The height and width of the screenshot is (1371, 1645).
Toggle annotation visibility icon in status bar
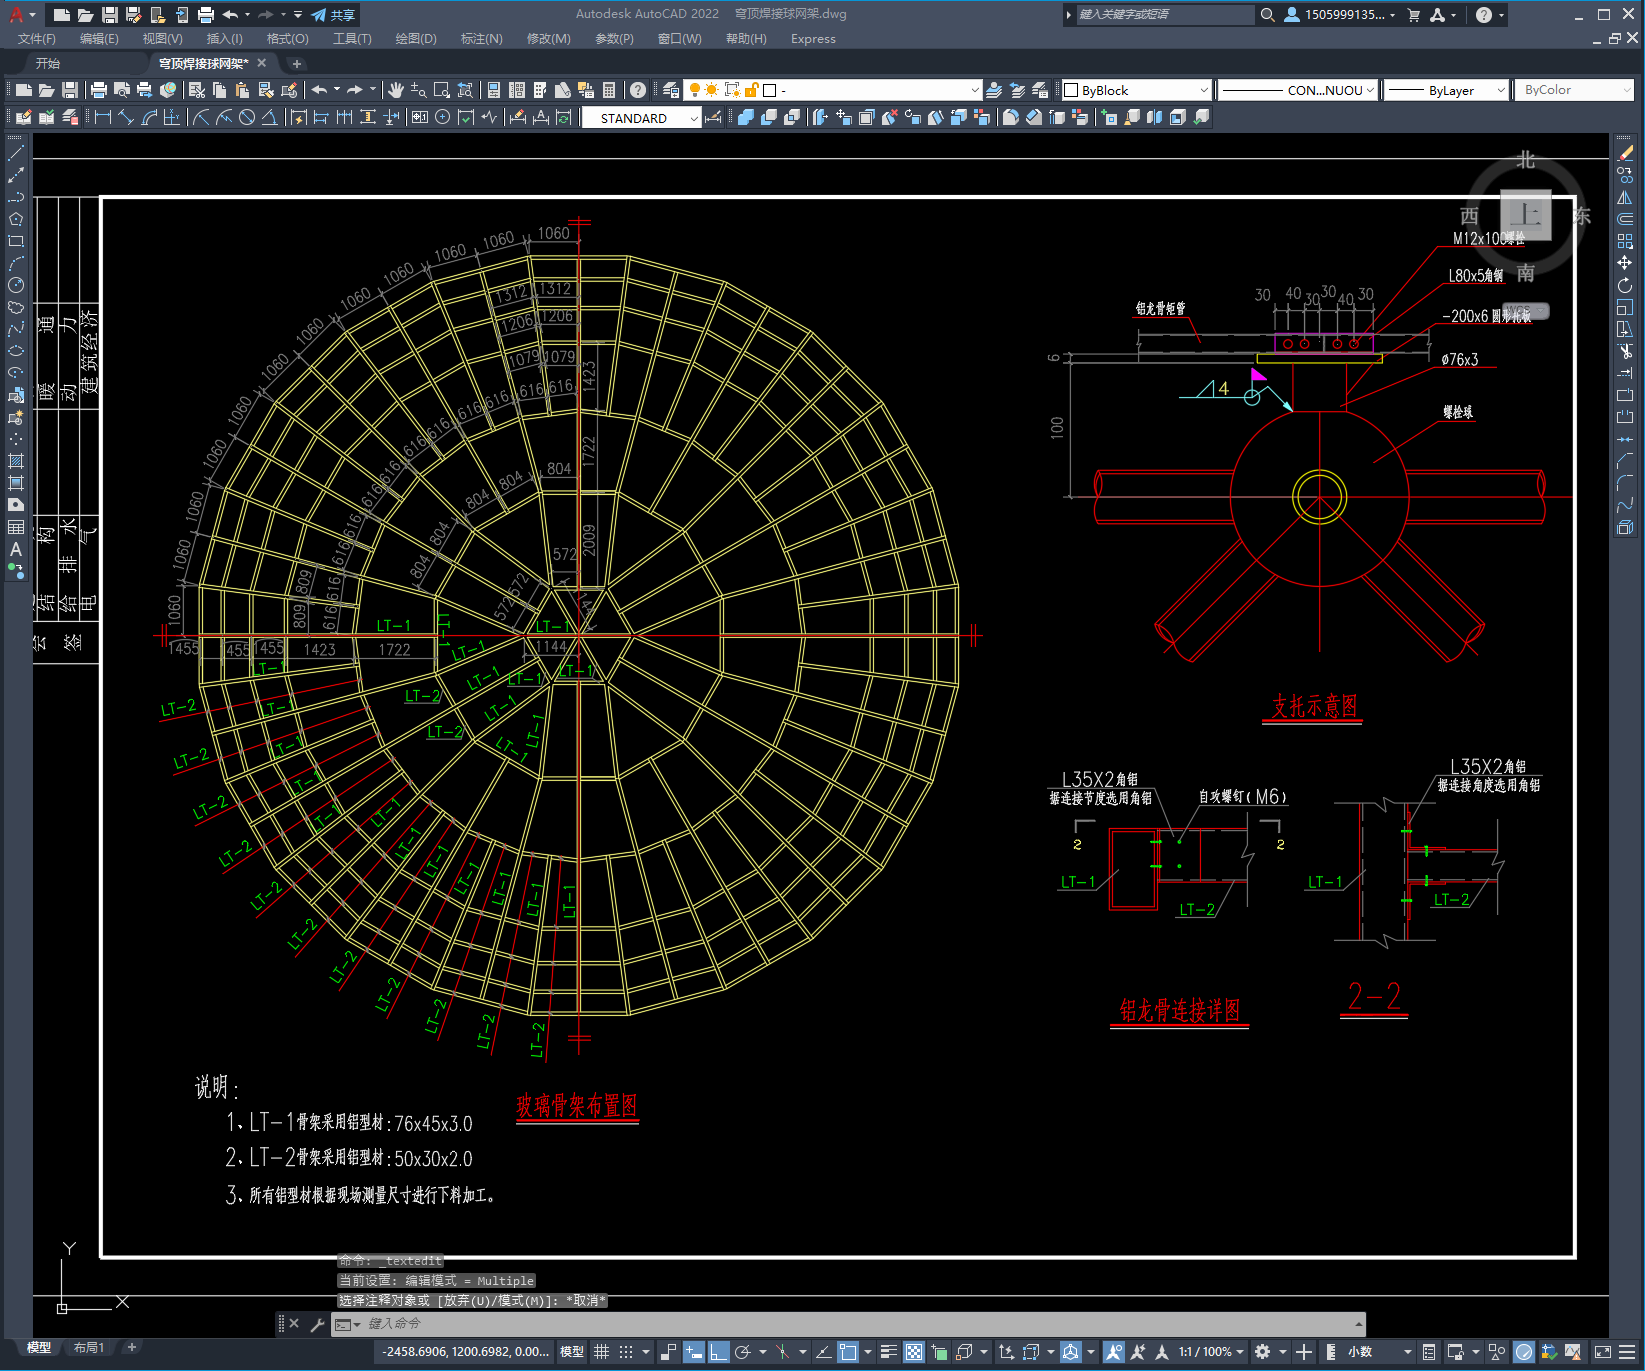pos(1113,1352)
